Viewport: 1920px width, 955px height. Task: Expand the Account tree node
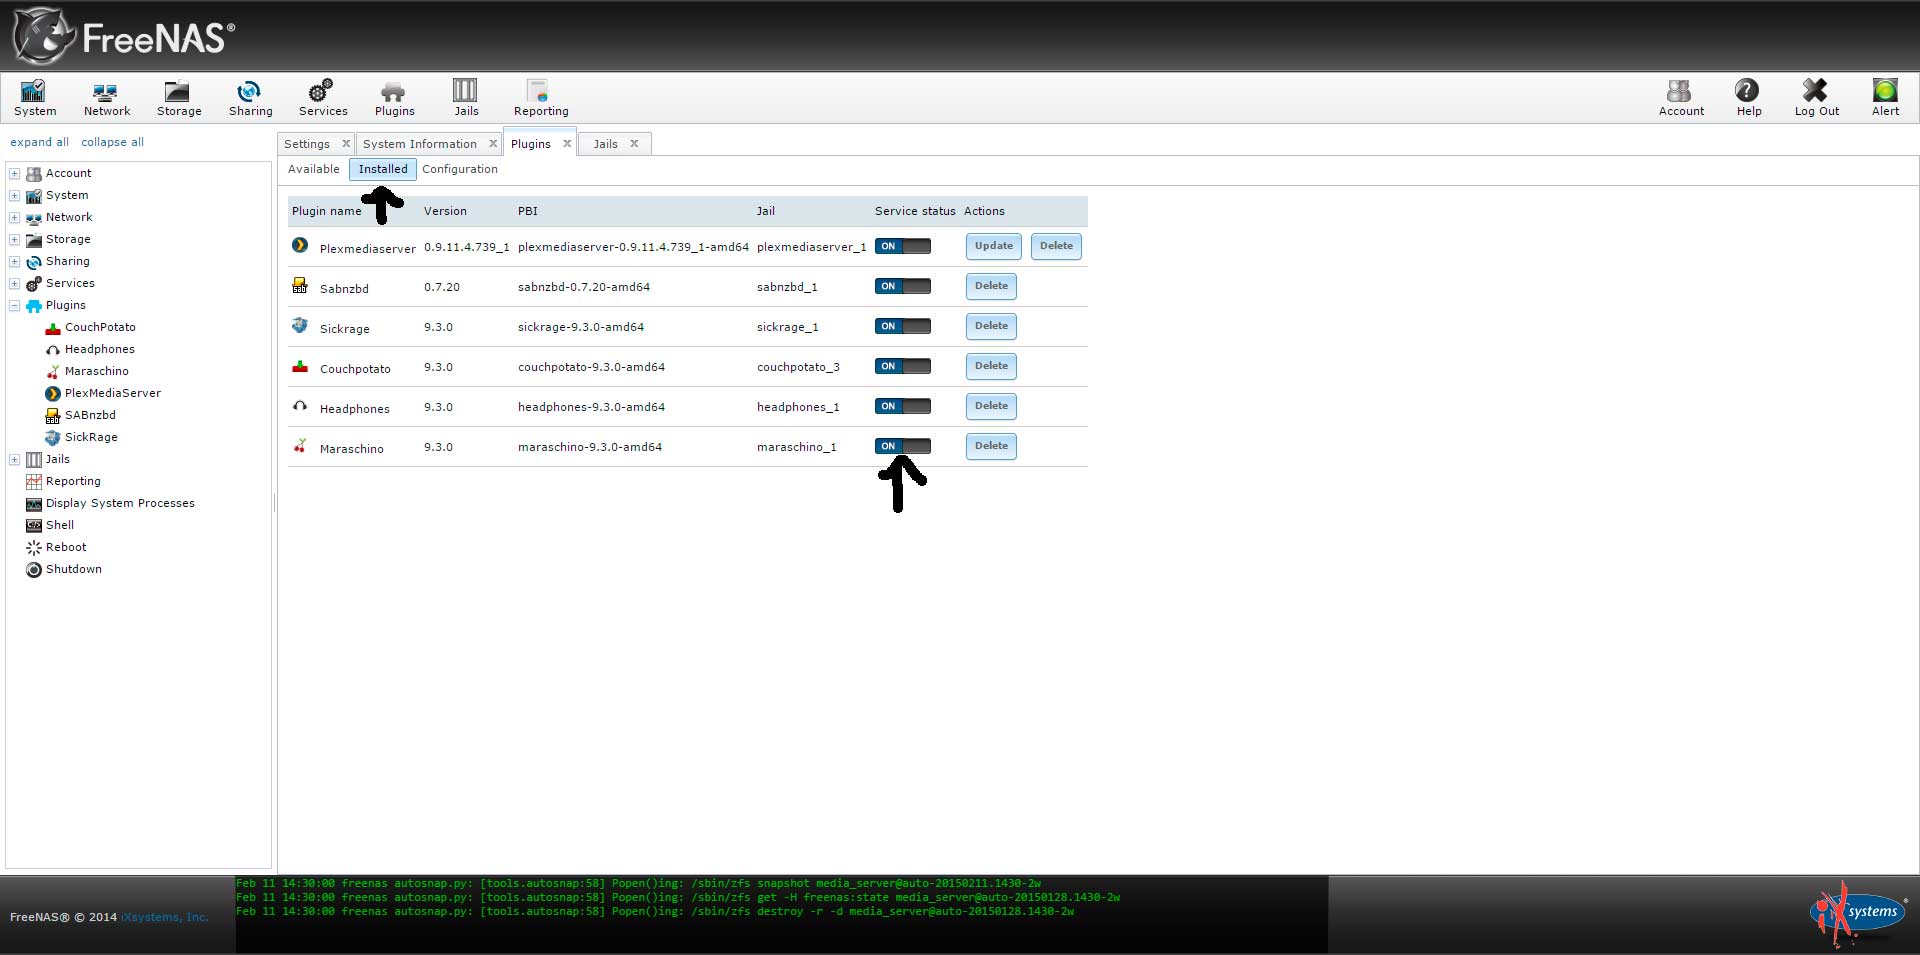[15, 173]
